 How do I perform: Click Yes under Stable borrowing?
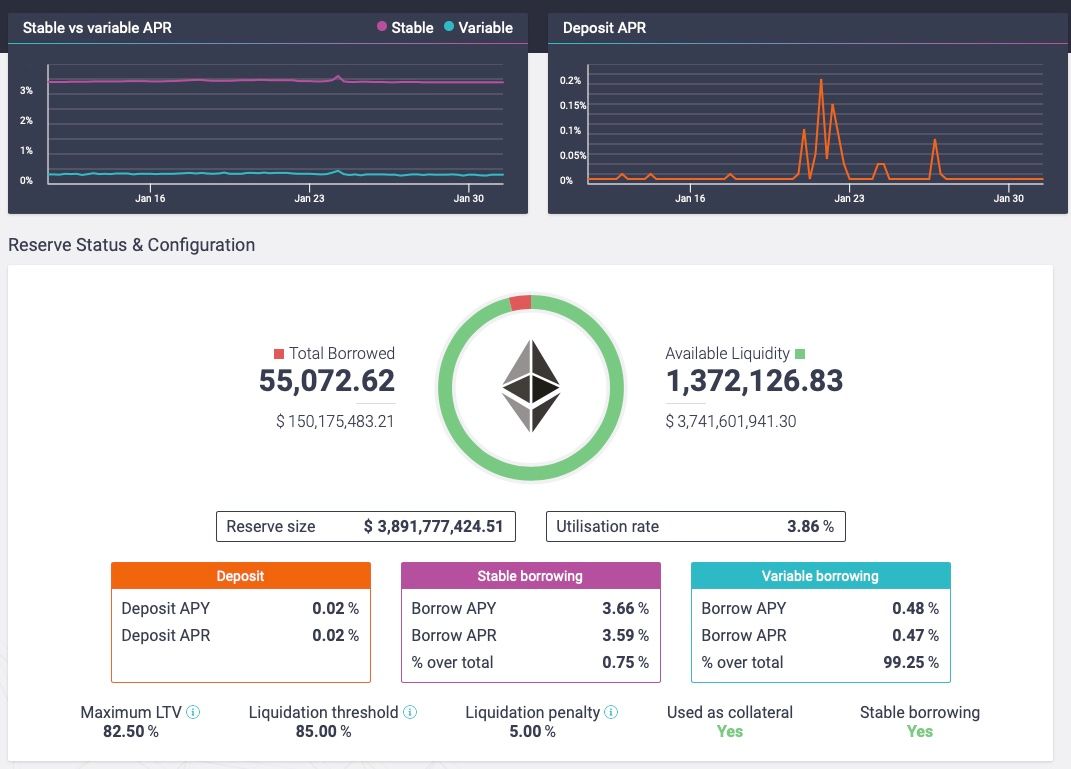pyautogui.click(x=919, y=731)
